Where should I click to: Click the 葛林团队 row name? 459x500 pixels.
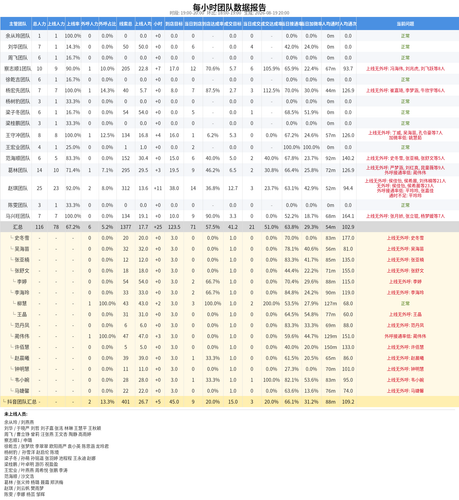point(18,170)
